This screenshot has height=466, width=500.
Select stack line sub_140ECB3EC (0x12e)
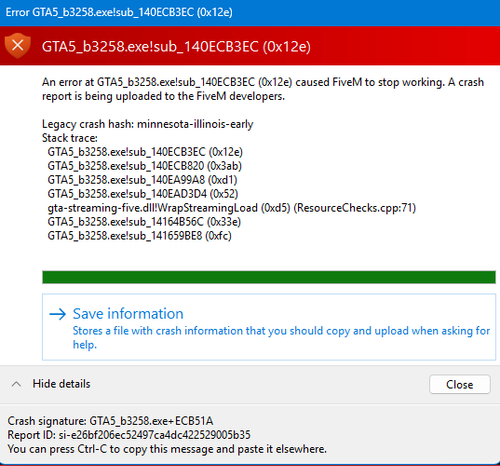point(145,152)
